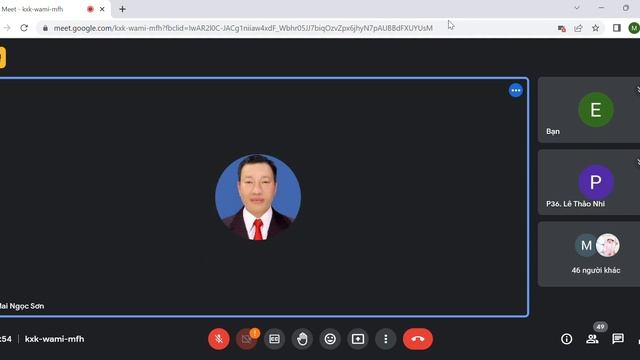The width and height of the screenshot is (640, 360).
Task: Close the Meet browser tab
Action: click(x=102, y=9)
